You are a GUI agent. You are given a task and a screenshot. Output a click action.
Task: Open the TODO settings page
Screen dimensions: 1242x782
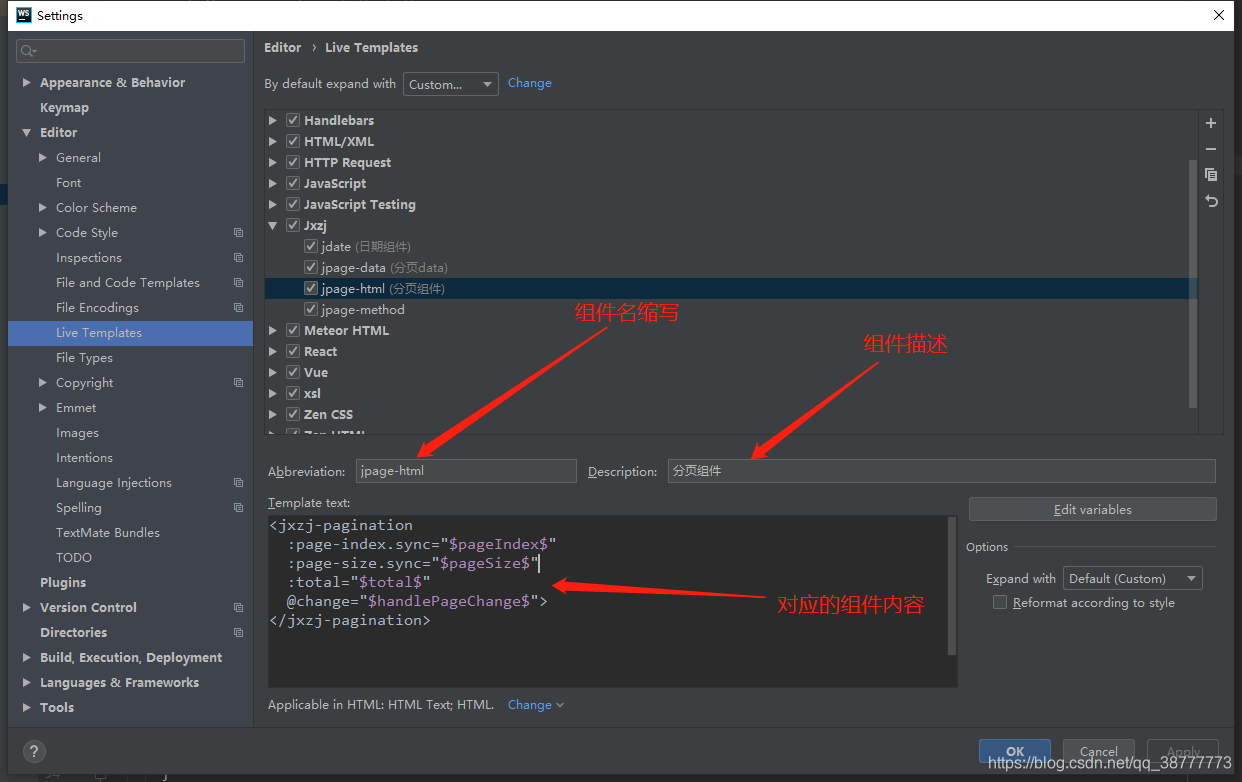[x=74, y=558]
